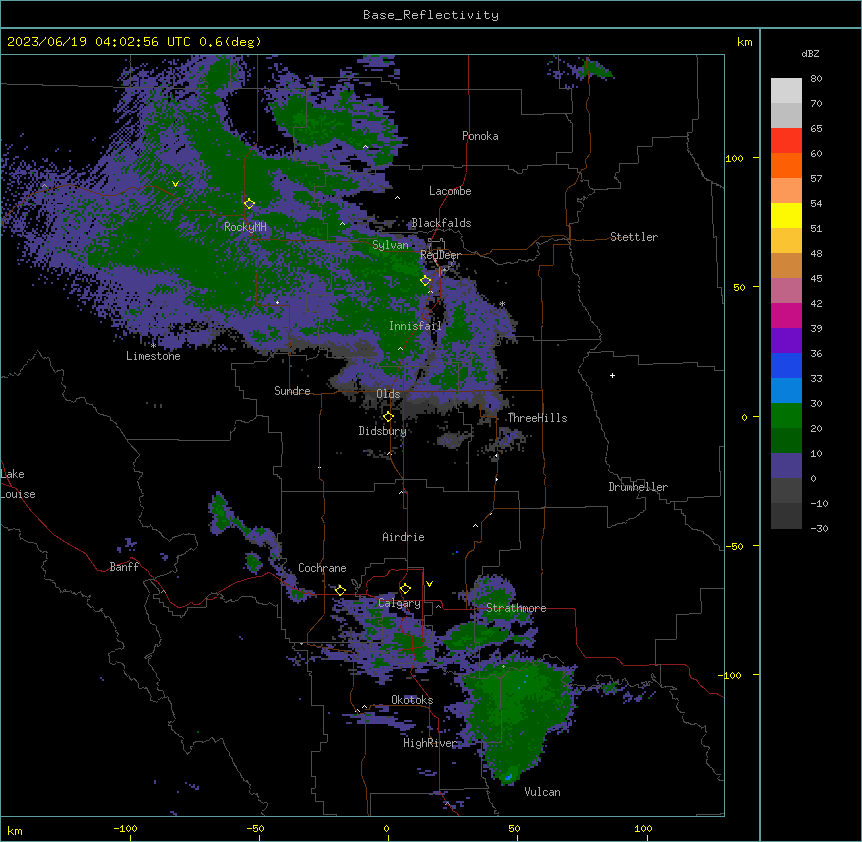Click the 100 km label on right axis
This screenshot has height=842, width=862.
(734, 158)
